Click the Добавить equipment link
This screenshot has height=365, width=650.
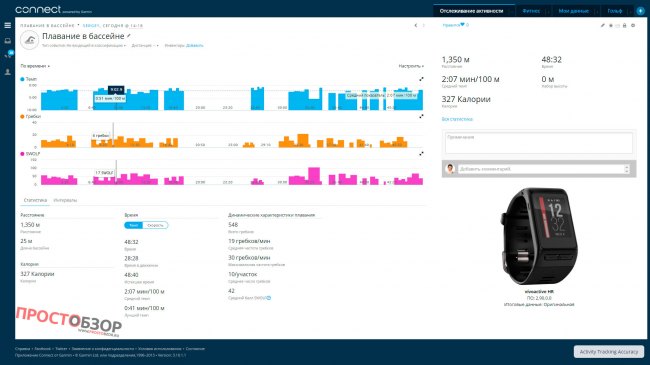pos(195,46)
